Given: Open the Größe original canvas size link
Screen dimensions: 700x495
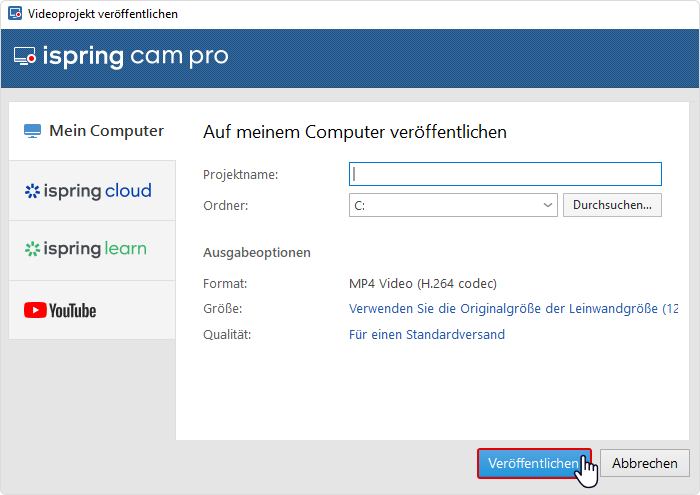Looking at the screenshot, I should pyautogui.click(x=513, y=308).
